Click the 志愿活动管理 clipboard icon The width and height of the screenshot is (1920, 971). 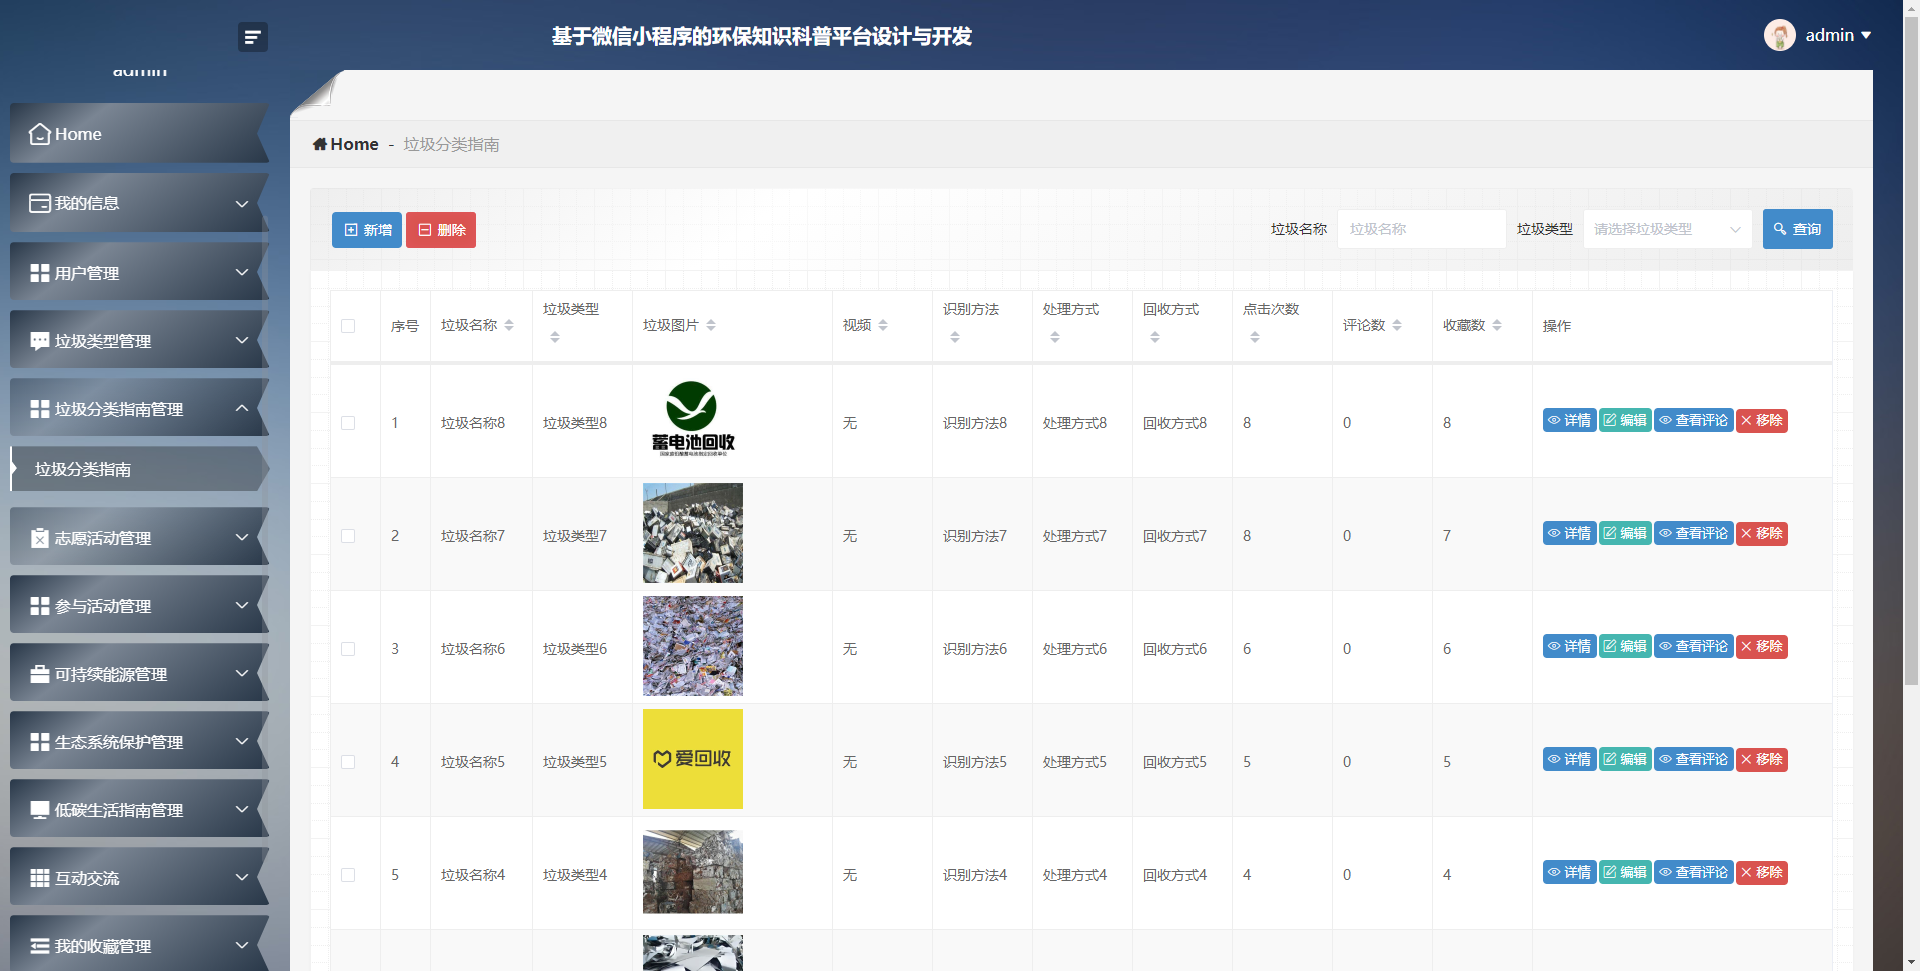[x=40, y=538]
